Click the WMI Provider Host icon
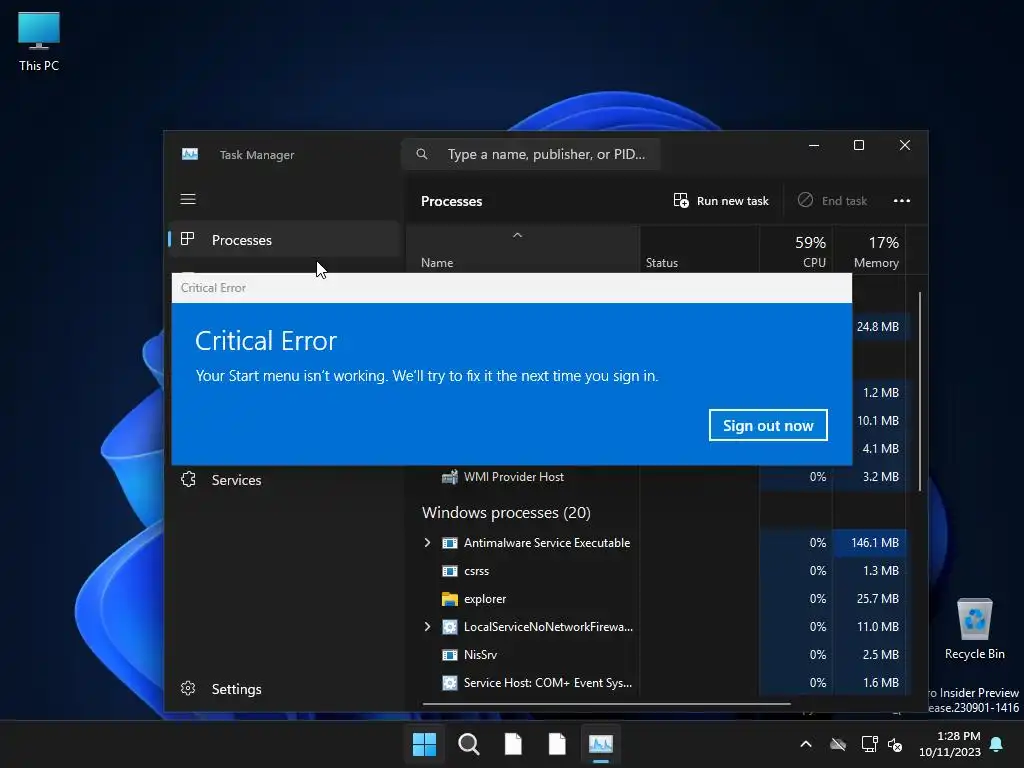 (x=450, y=477)
